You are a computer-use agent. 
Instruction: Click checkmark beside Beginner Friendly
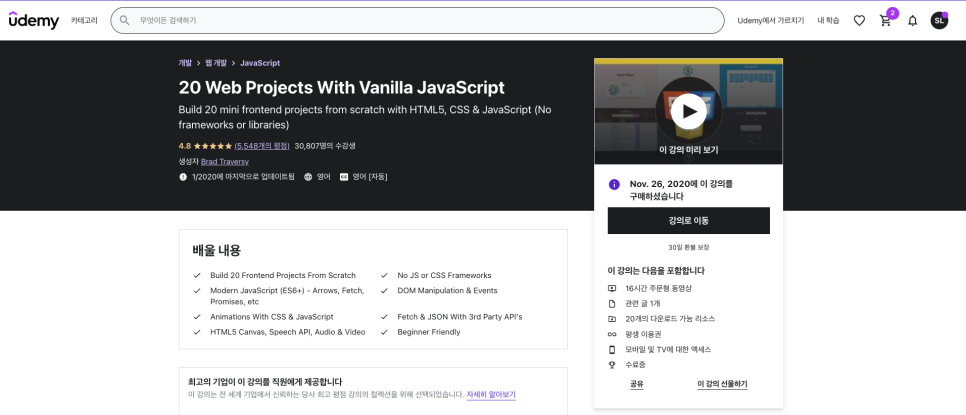(x=384, y=332)
